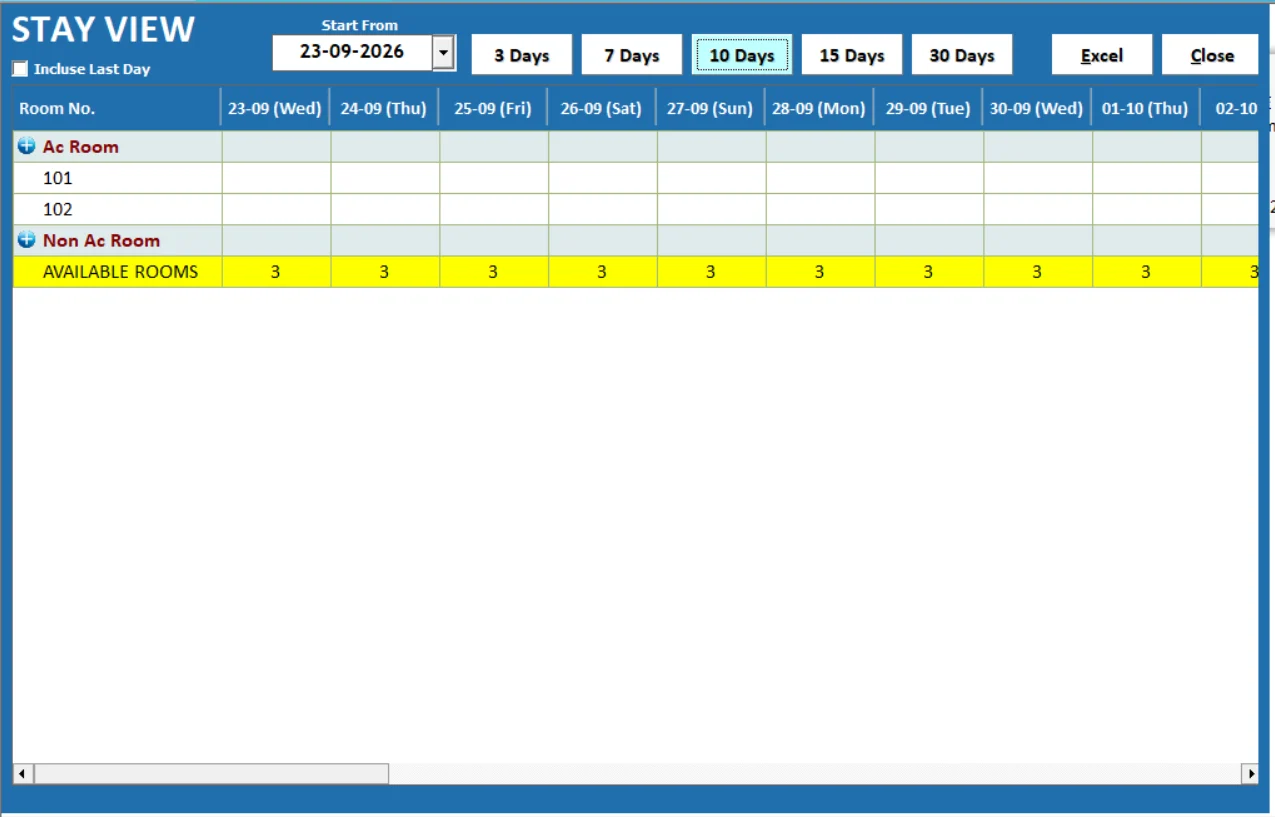Click the 27-09 (Sun) column header
This screenshot has height=817, width=1275.
pos(710,108)
